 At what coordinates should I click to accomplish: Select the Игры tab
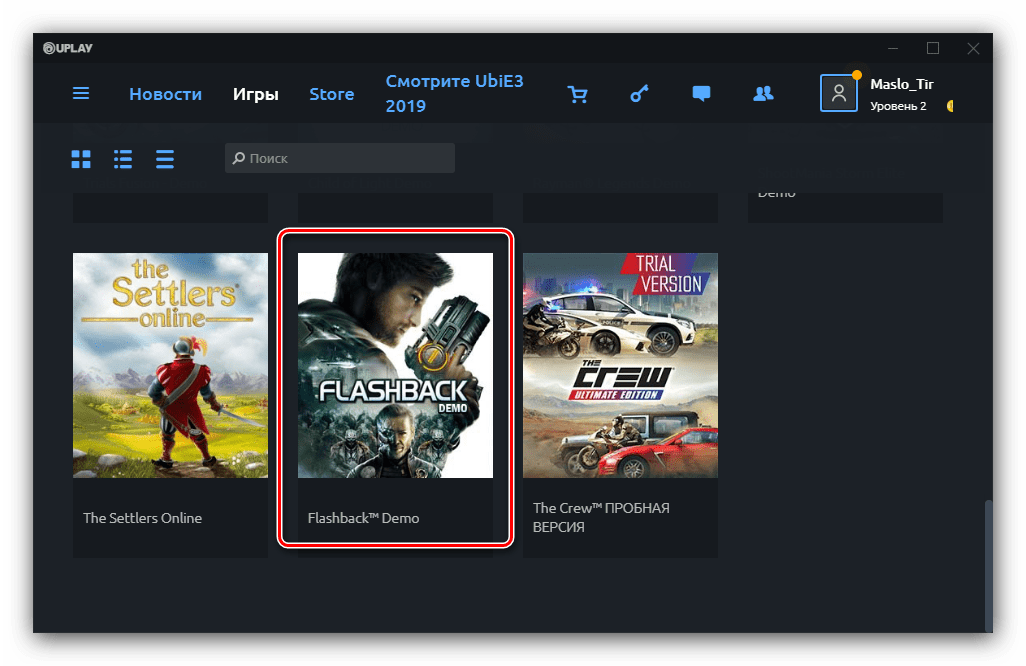(x=256, y=94)
